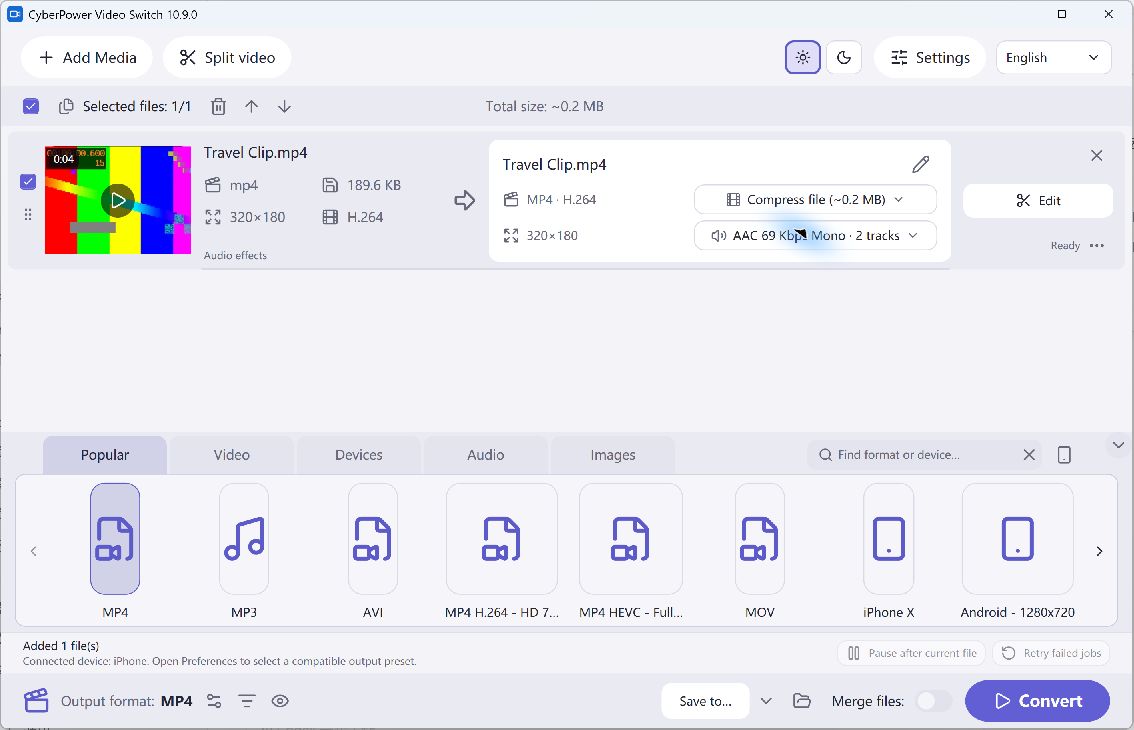1134x730 pixels.
Task: Toggle the Merge files switch
Action: pyautogui.click(x=933, y=701)
